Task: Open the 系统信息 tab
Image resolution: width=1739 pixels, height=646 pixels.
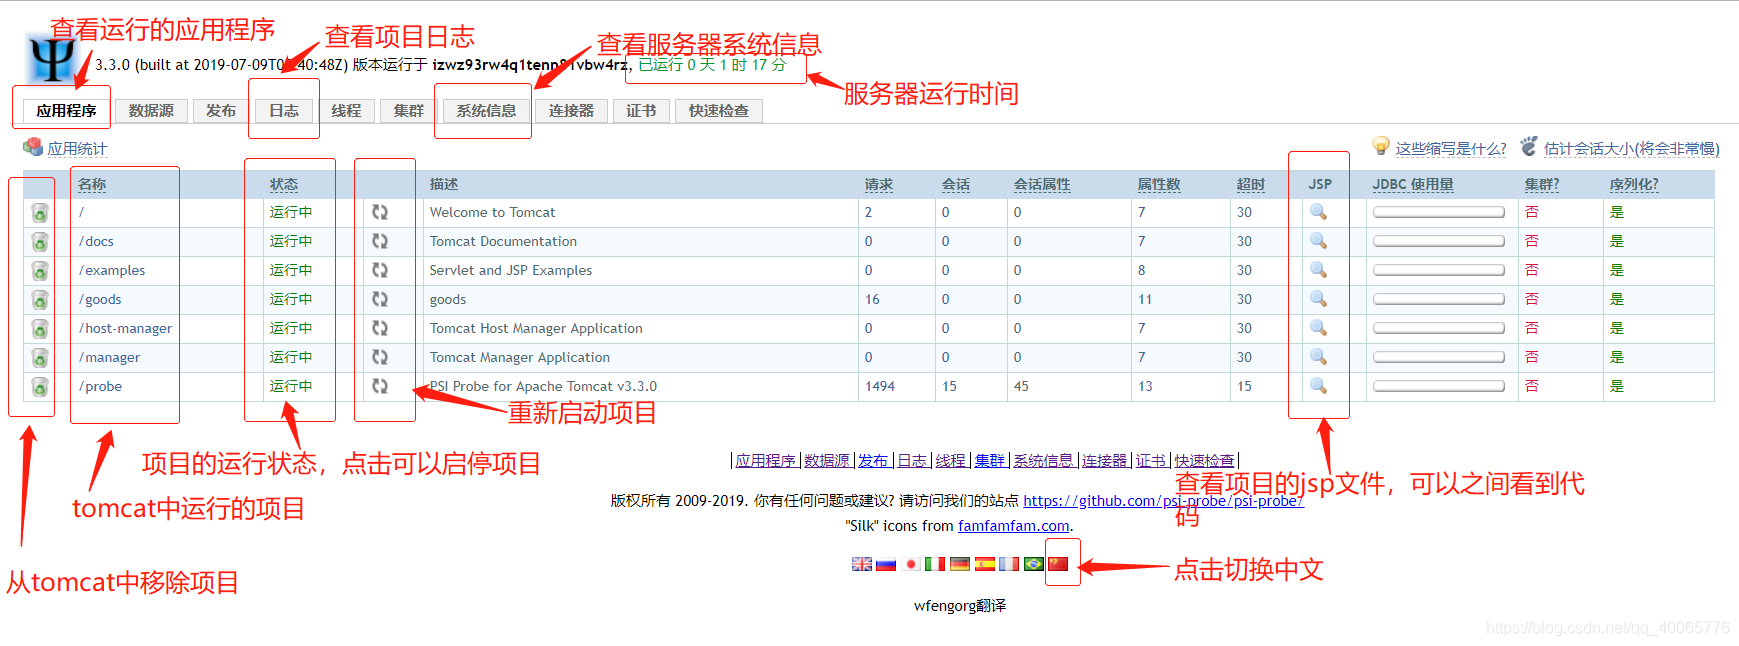Action: pyautogui.click(x=486, y=110)
